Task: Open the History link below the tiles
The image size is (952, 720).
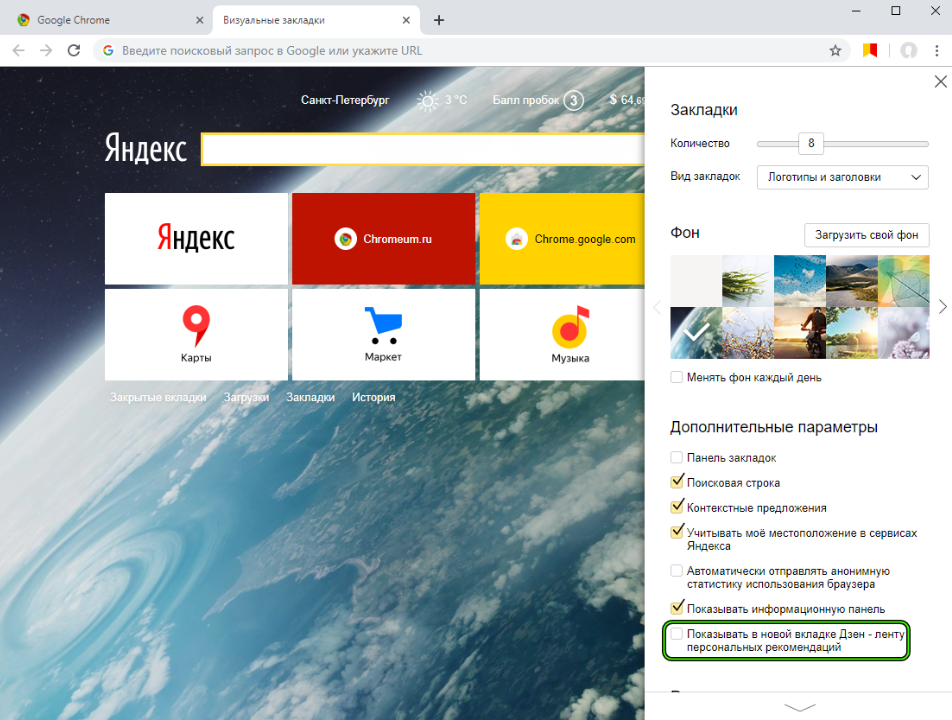Action: 373,397
